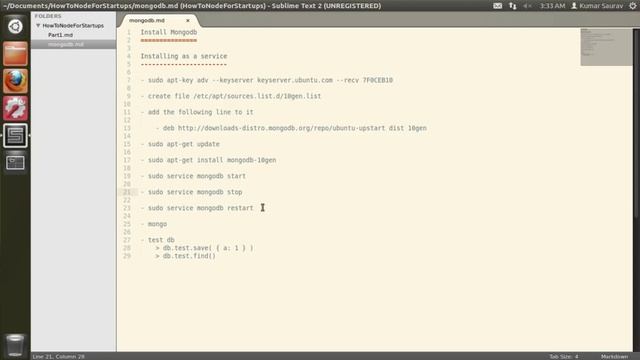Screen dimensions: 640x360
Task: Click the 'sudo apt-get update' line
Action: tap(180, 144)
